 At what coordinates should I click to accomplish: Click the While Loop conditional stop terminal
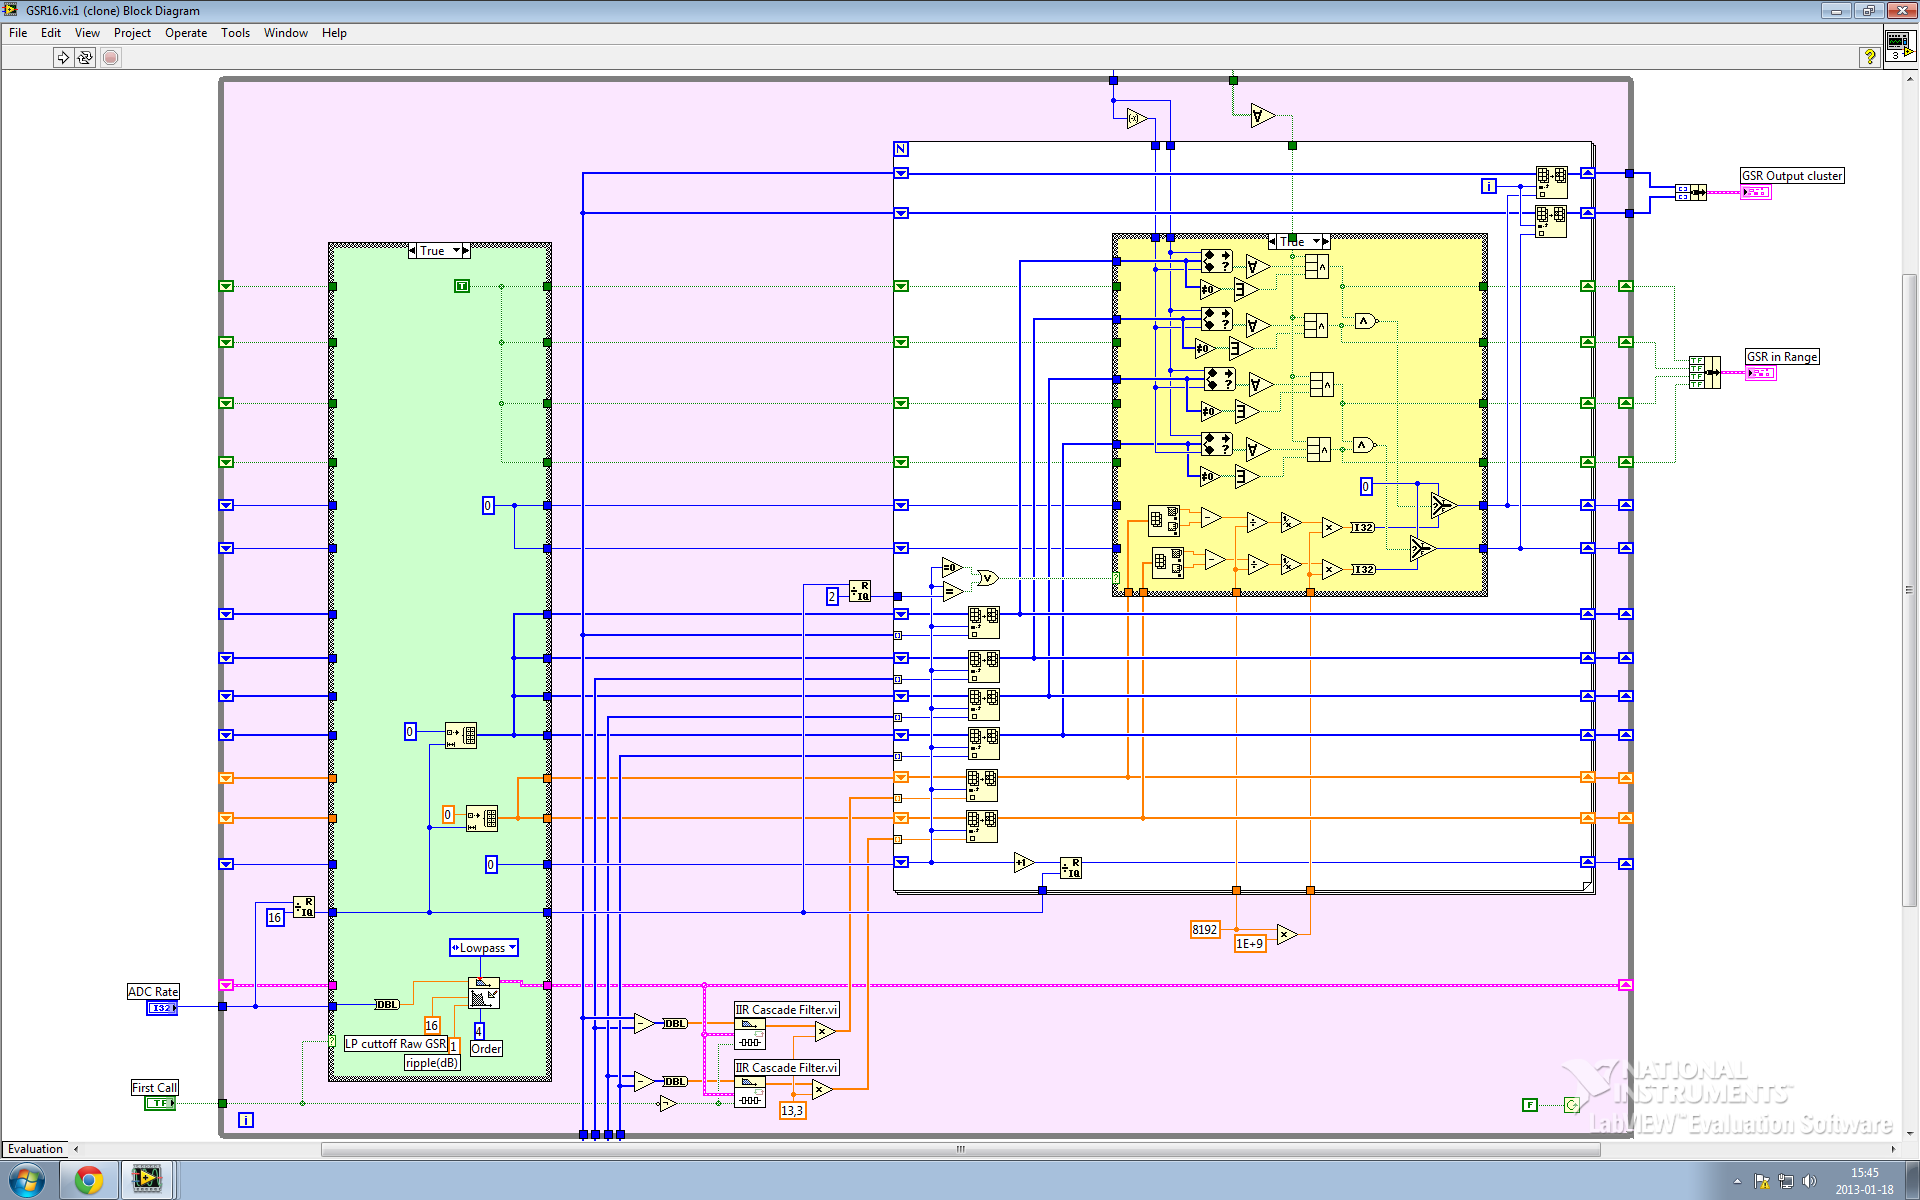click(x=1571, y=1105)
